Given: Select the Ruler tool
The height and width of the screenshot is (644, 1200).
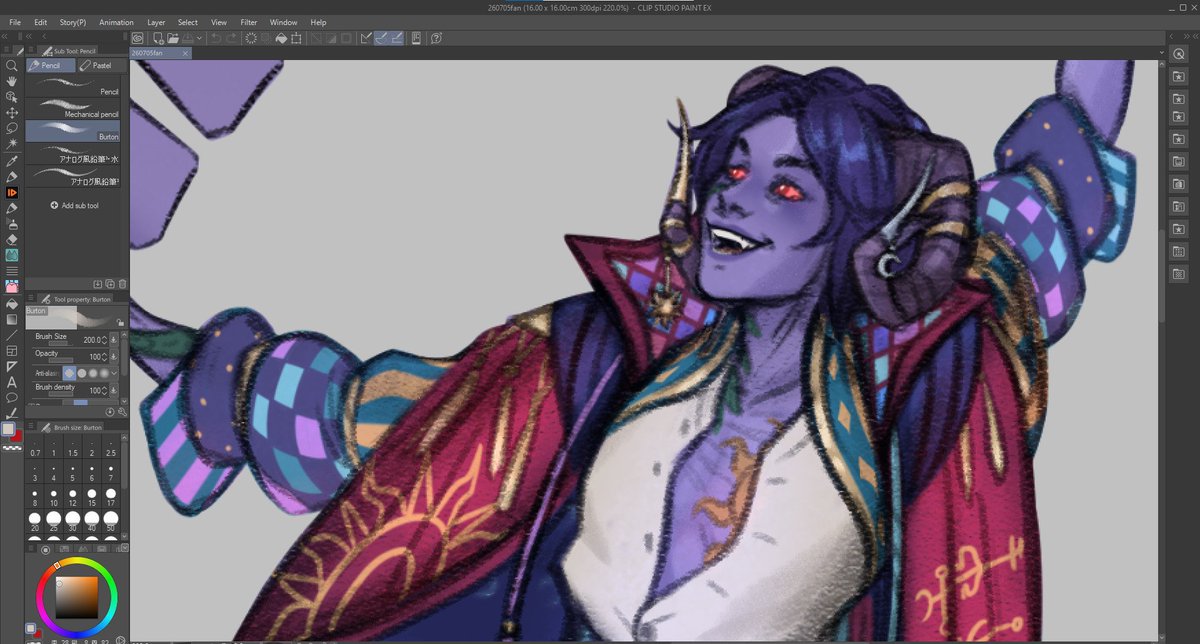Looking at the screenshot, I should pos(12,366).
